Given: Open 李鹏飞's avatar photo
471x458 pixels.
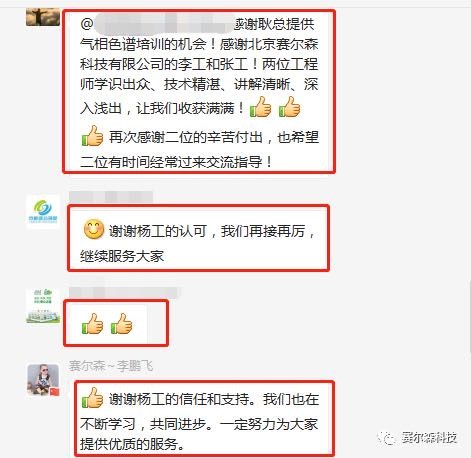Looking at the screenshot, I should tap(43, 380).
